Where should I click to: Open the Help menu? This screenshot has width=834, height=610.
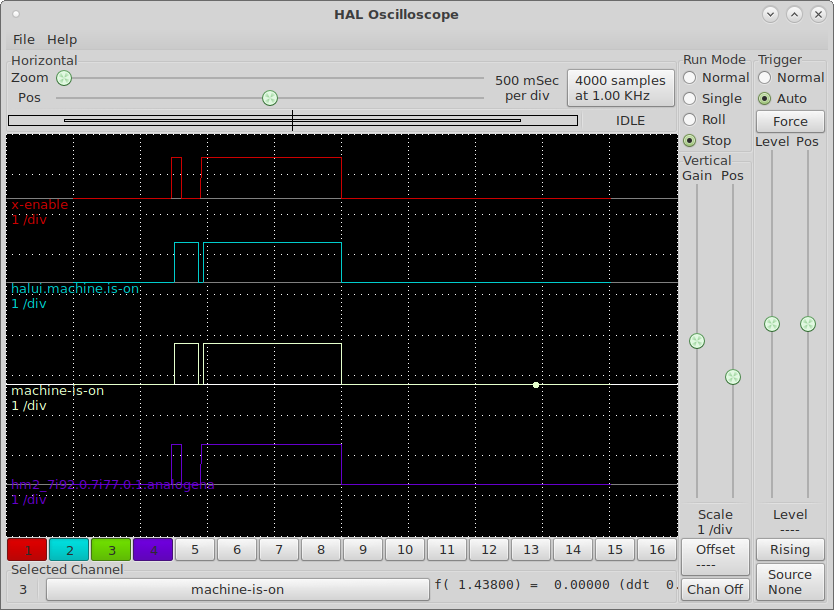coord(62,39)
